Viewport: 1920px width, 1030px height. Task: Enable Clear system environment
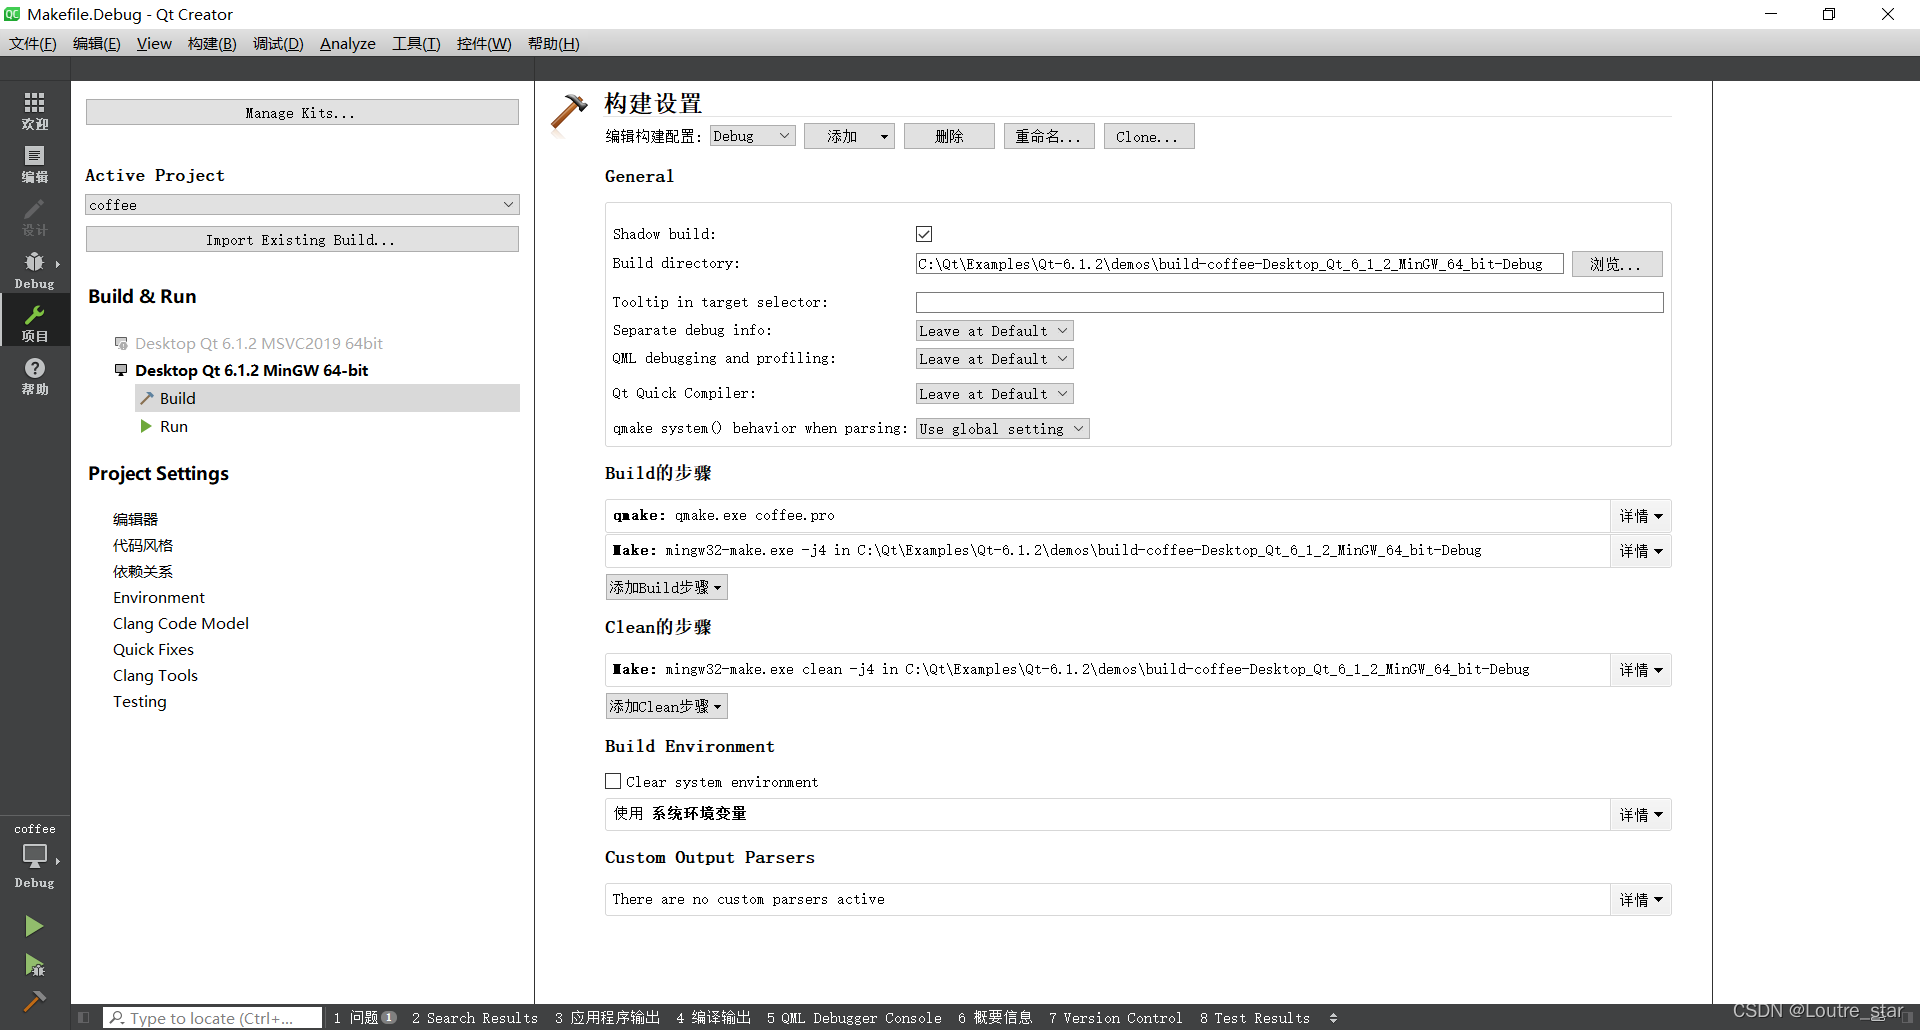613,781
